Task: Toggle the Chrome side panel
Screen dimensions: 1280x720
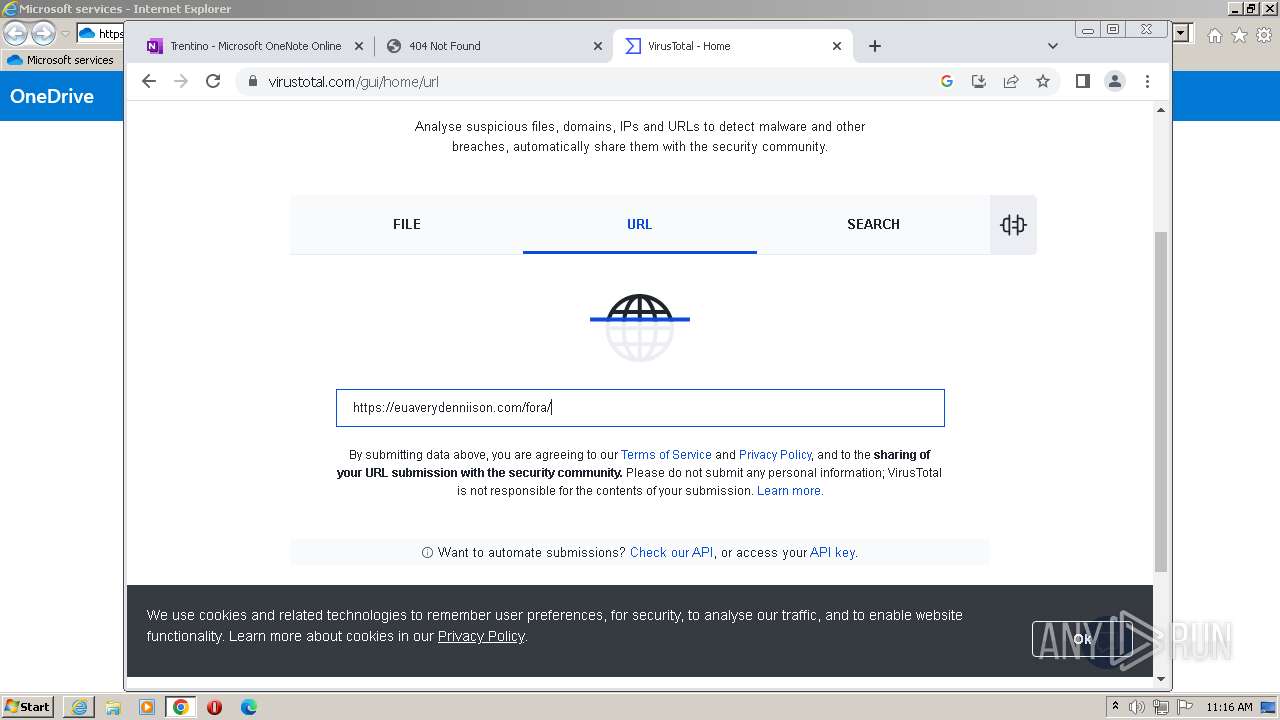Action: pyautogui.click(x=1082, y=81)
